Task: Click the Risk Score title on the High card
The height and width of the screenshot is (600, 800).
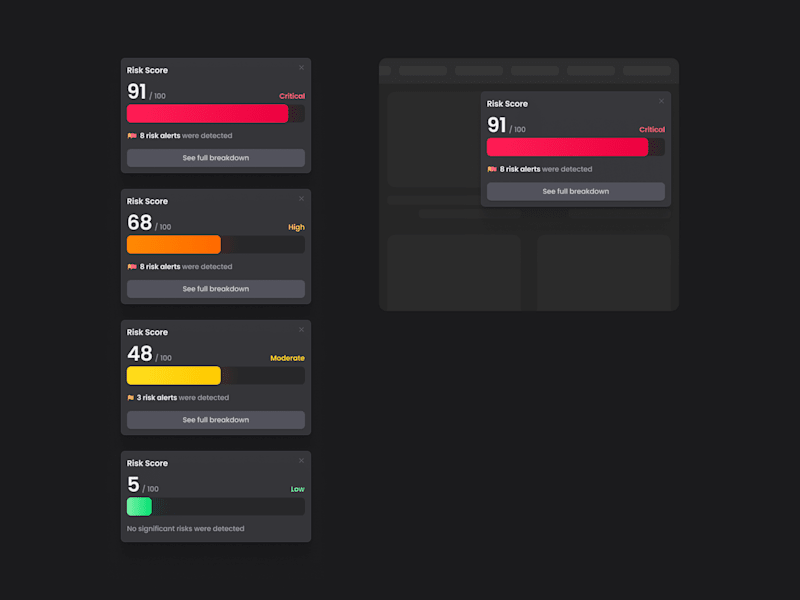Action: click(x=147, y=201)
